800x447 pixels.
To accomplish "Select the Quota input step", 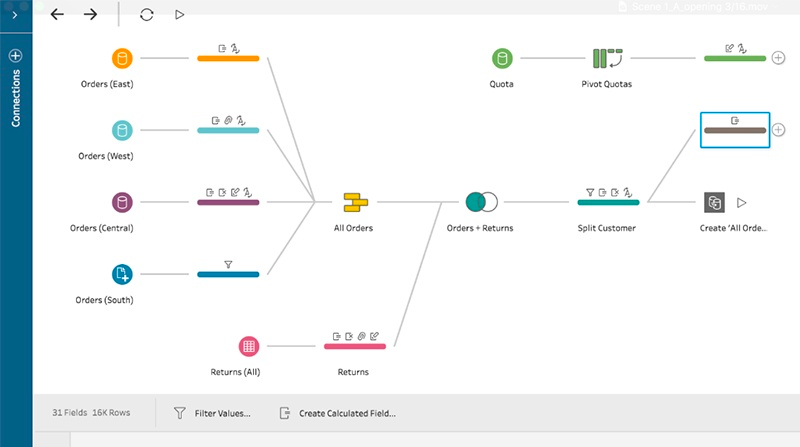I will click(x=502, y=59).
